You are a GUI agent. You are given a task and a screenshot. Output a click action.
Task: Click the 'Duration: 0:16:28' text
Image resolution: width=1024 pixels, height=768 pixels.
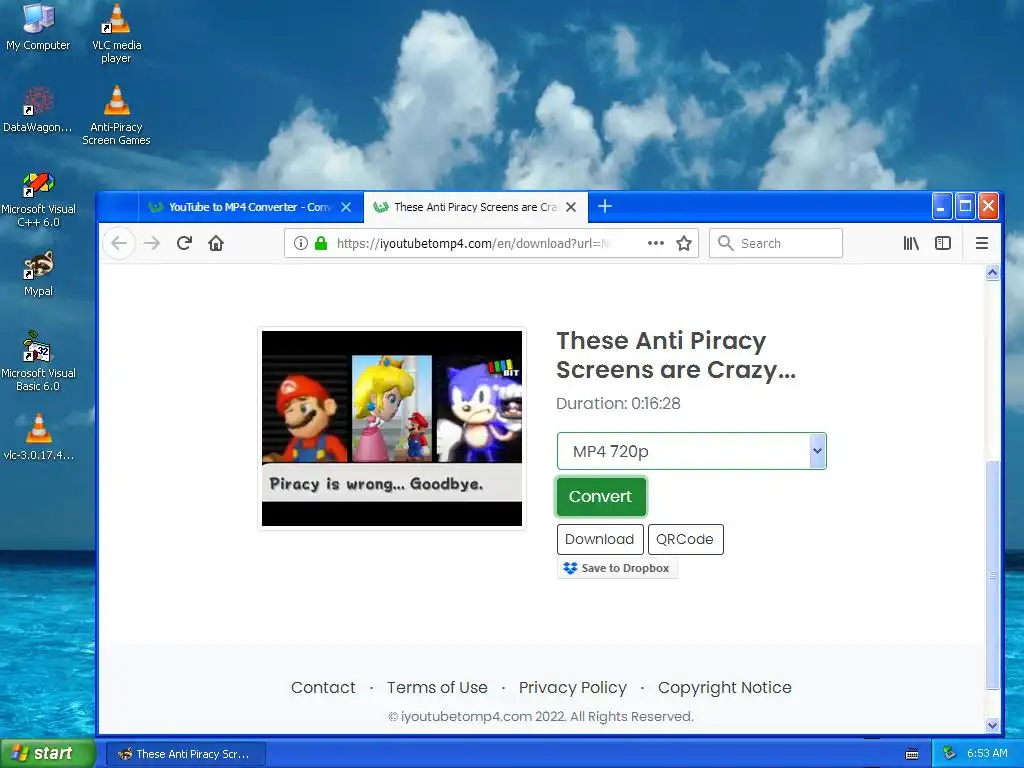click(618, 404)
